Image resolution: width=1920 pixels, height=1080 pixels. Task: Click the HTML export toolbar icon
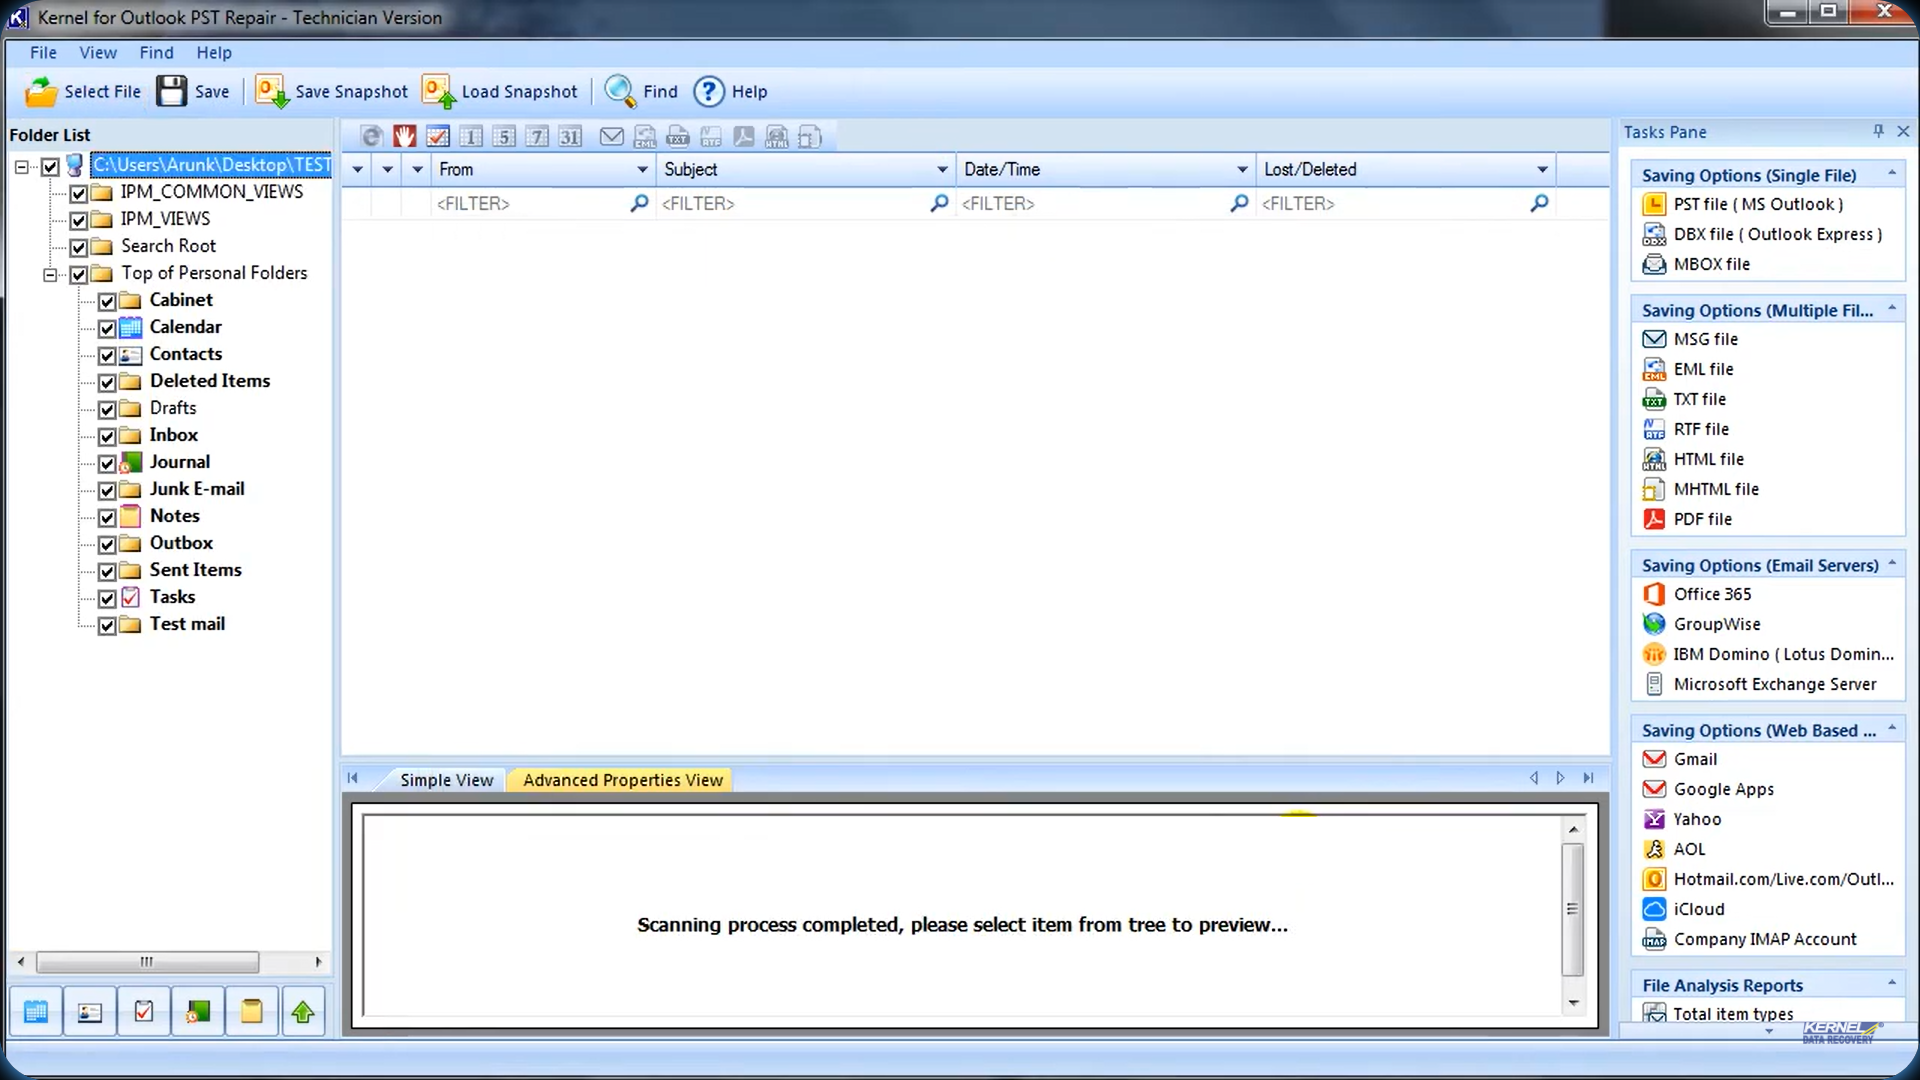point(777,137)
